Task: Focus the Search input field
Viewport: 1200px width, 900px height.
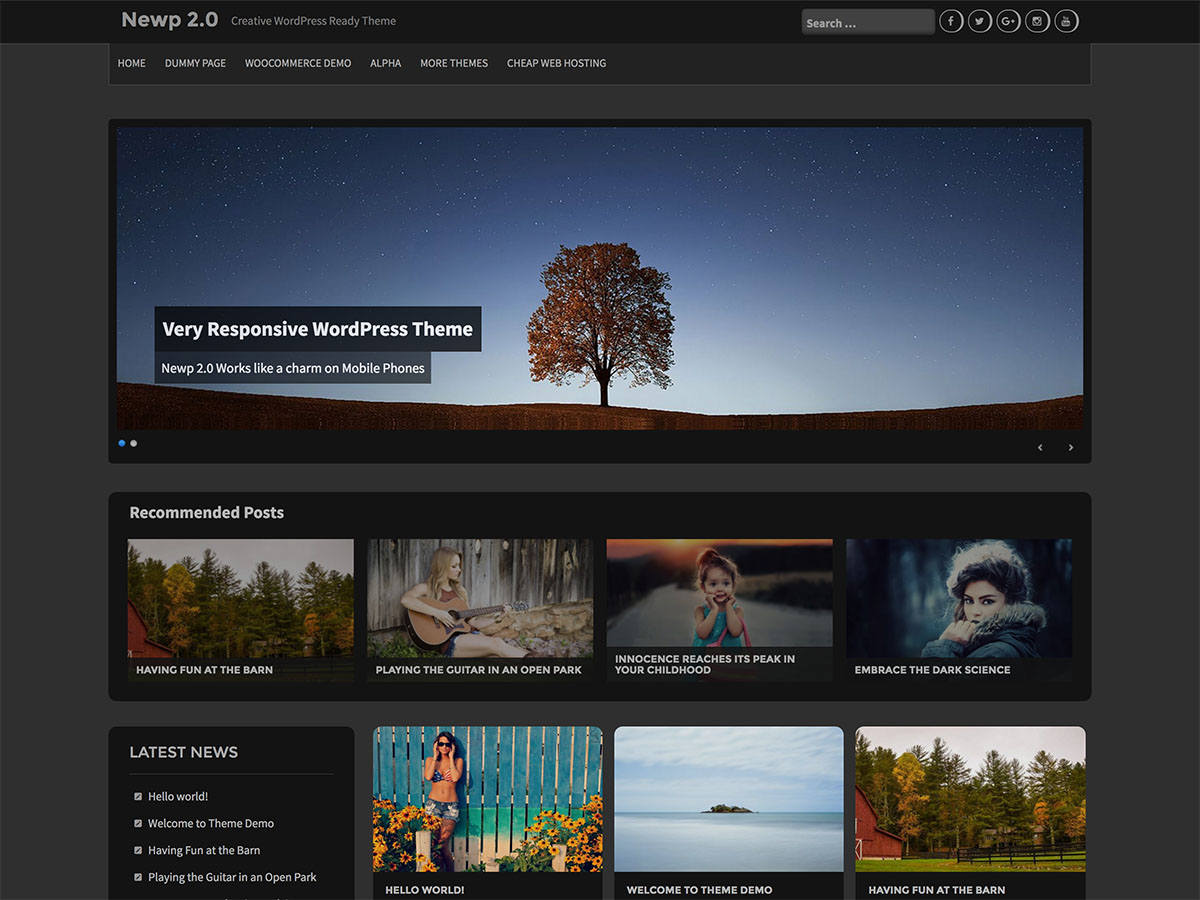Action: click(x=868, y=22)
